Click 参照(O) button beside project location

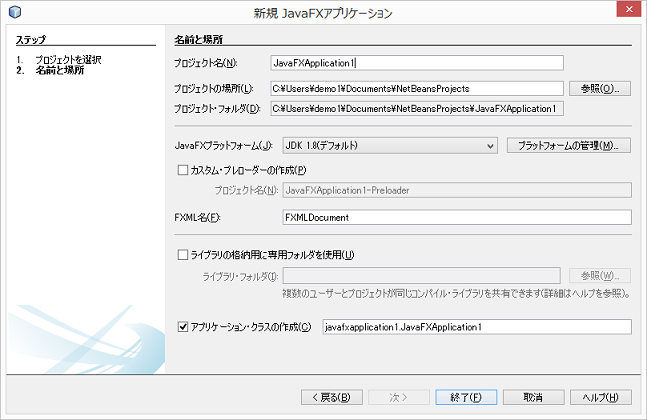click(600, 88)
